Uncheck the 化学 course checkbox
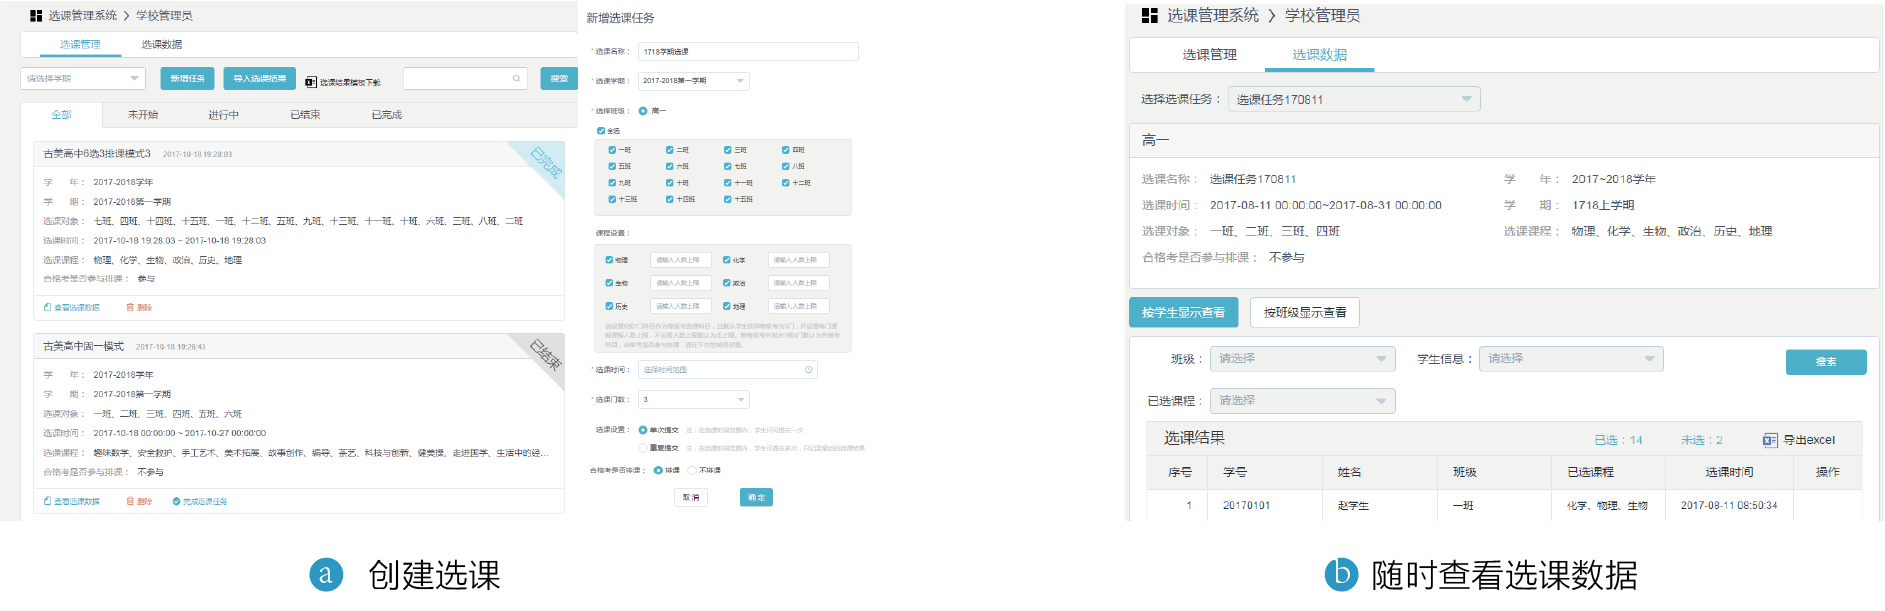This screenshot has width=1885, height=611. pyautogui.click(x=727, y=260)
